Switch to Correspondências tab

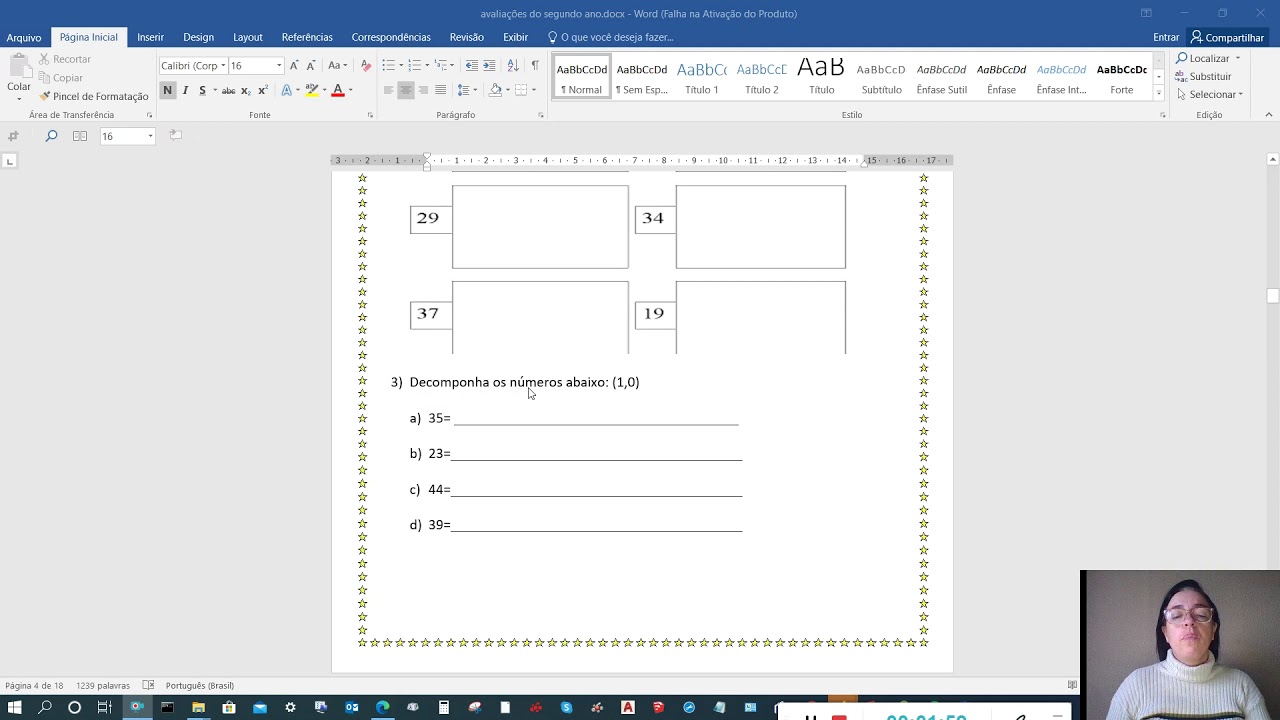(391, 37)
